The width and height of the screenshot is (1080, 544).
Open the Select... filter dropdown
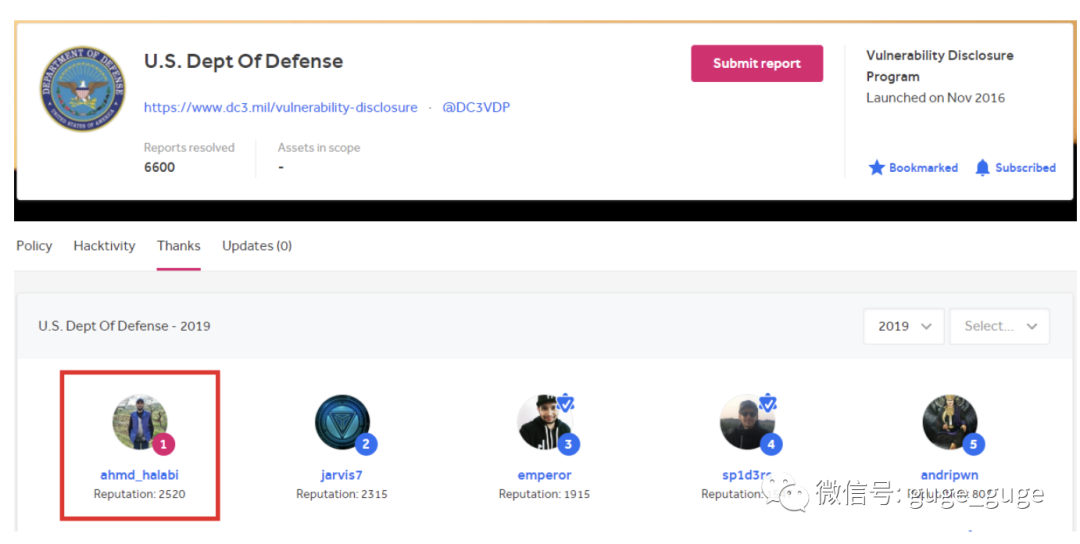click(x=999, y=326)
